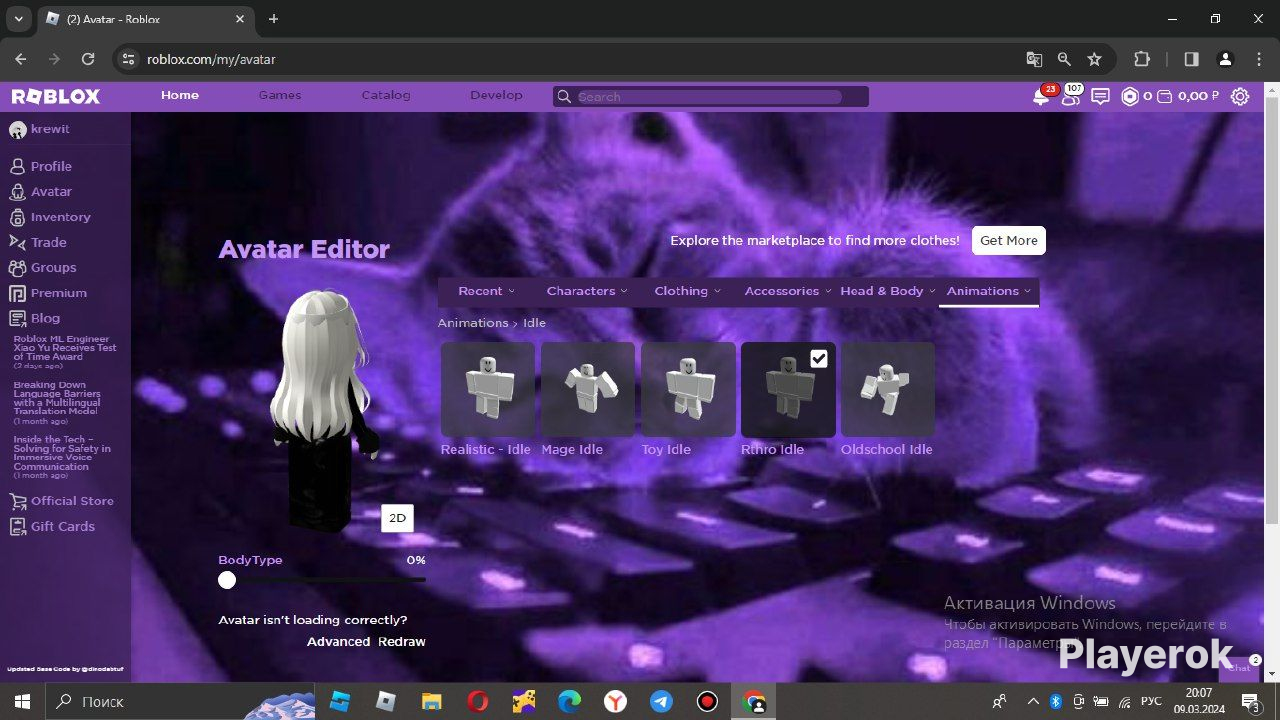The width and height of the screenshot is (1280, 720).
Task: Switch to the Avatar - Roblox browser tab
Action: [146, 19]
